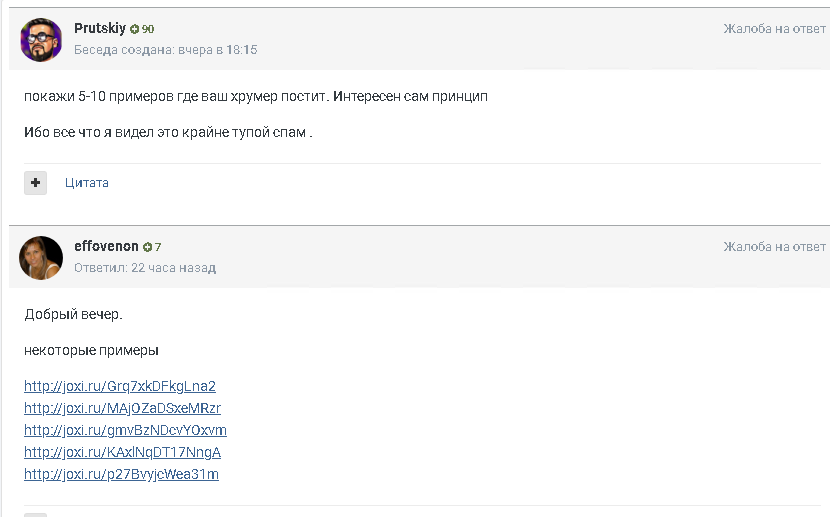
Task: Open the joxi.ru/Grq7xkDFkgLna2 link
Action: tap(120, 386)
